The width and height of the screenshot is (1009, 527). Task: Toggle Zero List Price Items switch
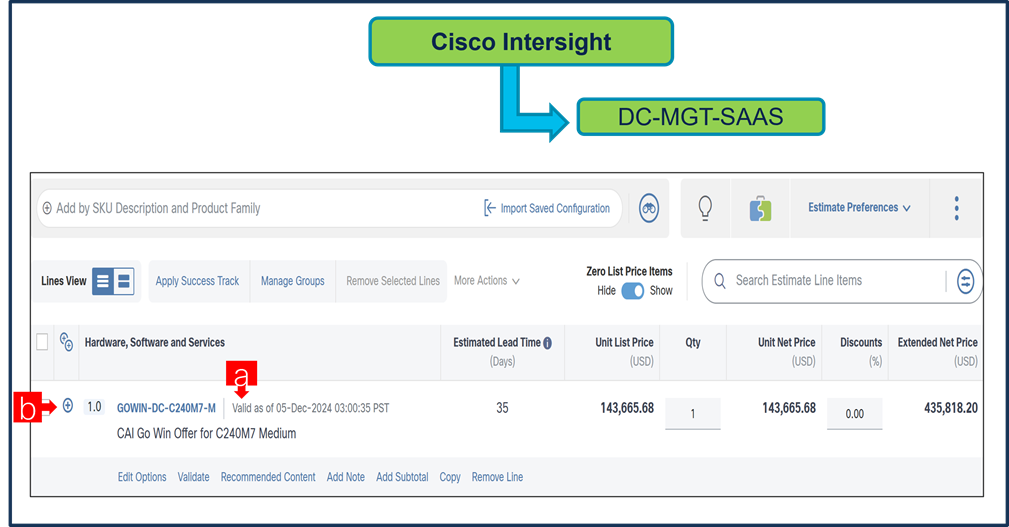click(x=633, y=291)
